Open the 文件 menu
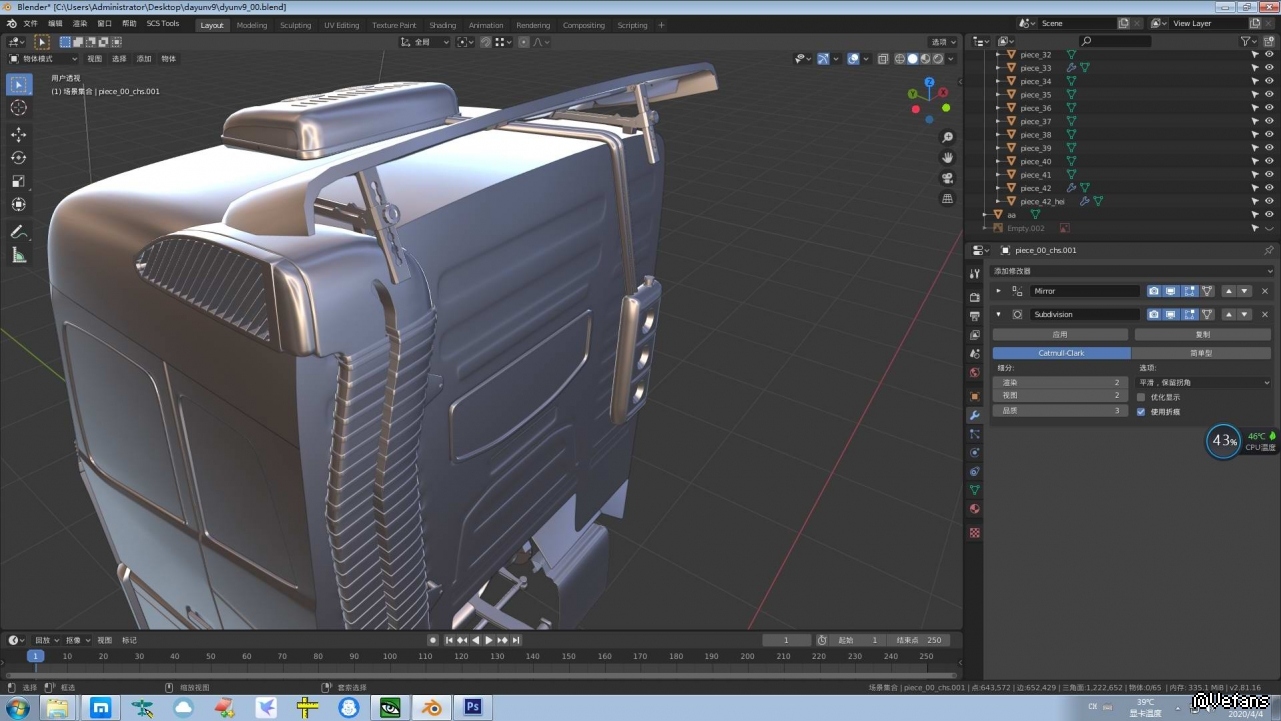This screenshot has height=721, width=1281. pos(30,23)
